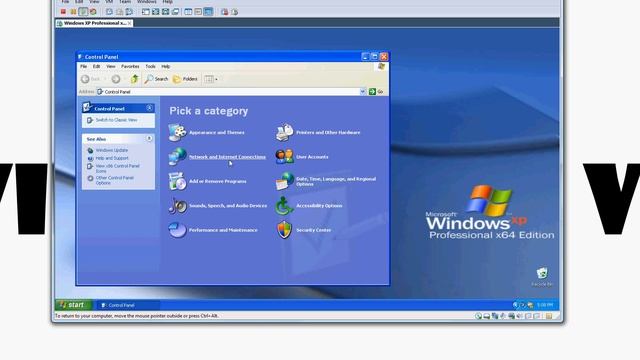Open the User Accounts category icon
The width and height of the screenshot is (640, 360).
point(284,157)
